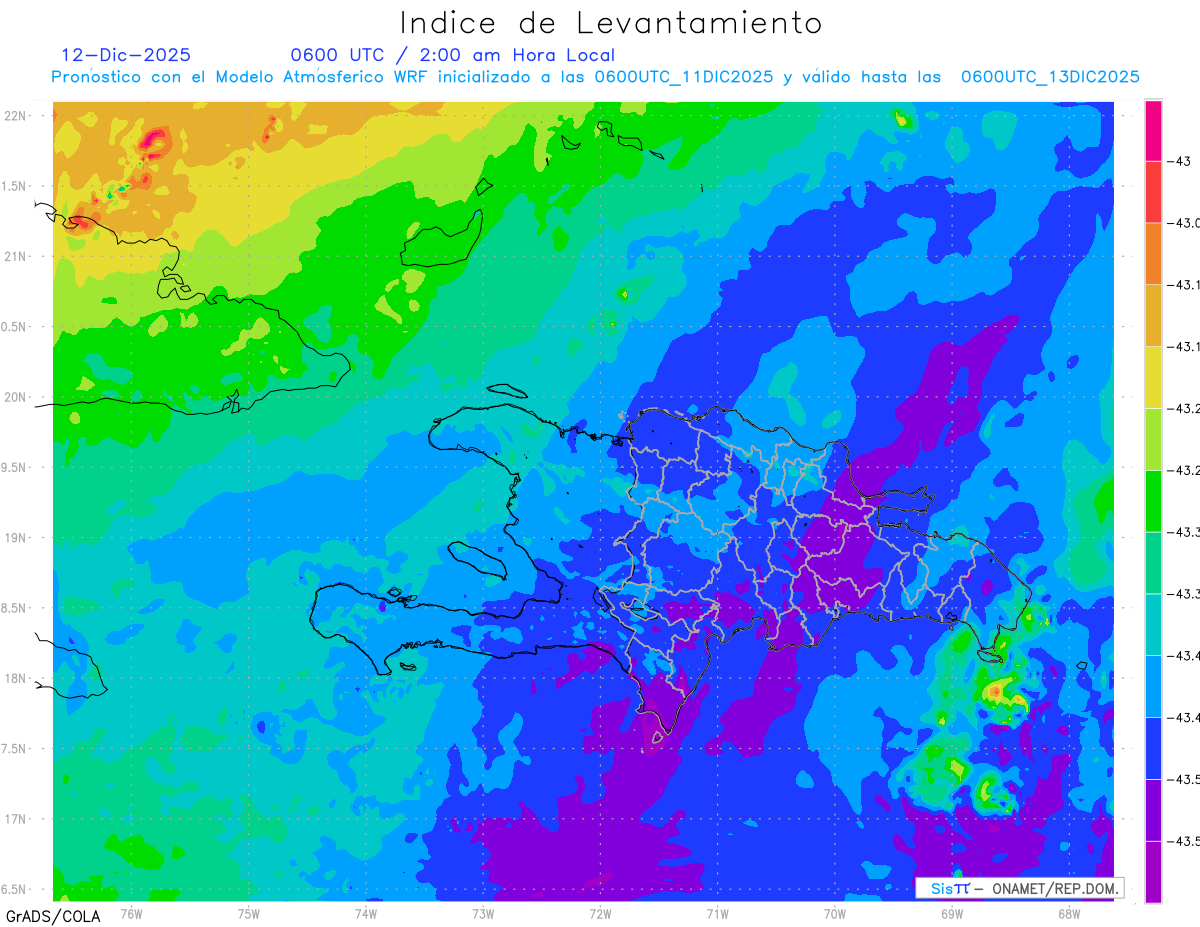Click the yellow-green colorbar swatch
This screenshot has height=927, width=1200.
(x=1153, y=439)
